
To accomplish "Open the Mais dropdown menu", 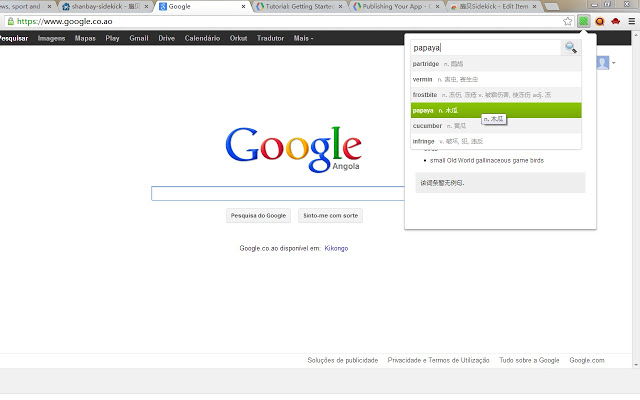I will click(303, 38).
